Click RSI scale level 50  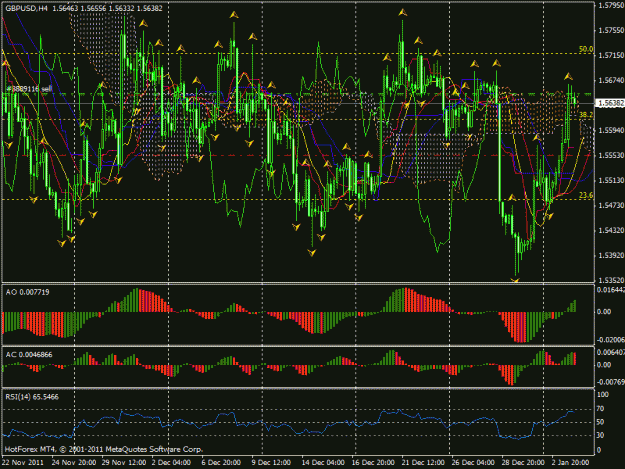[601, 422]
